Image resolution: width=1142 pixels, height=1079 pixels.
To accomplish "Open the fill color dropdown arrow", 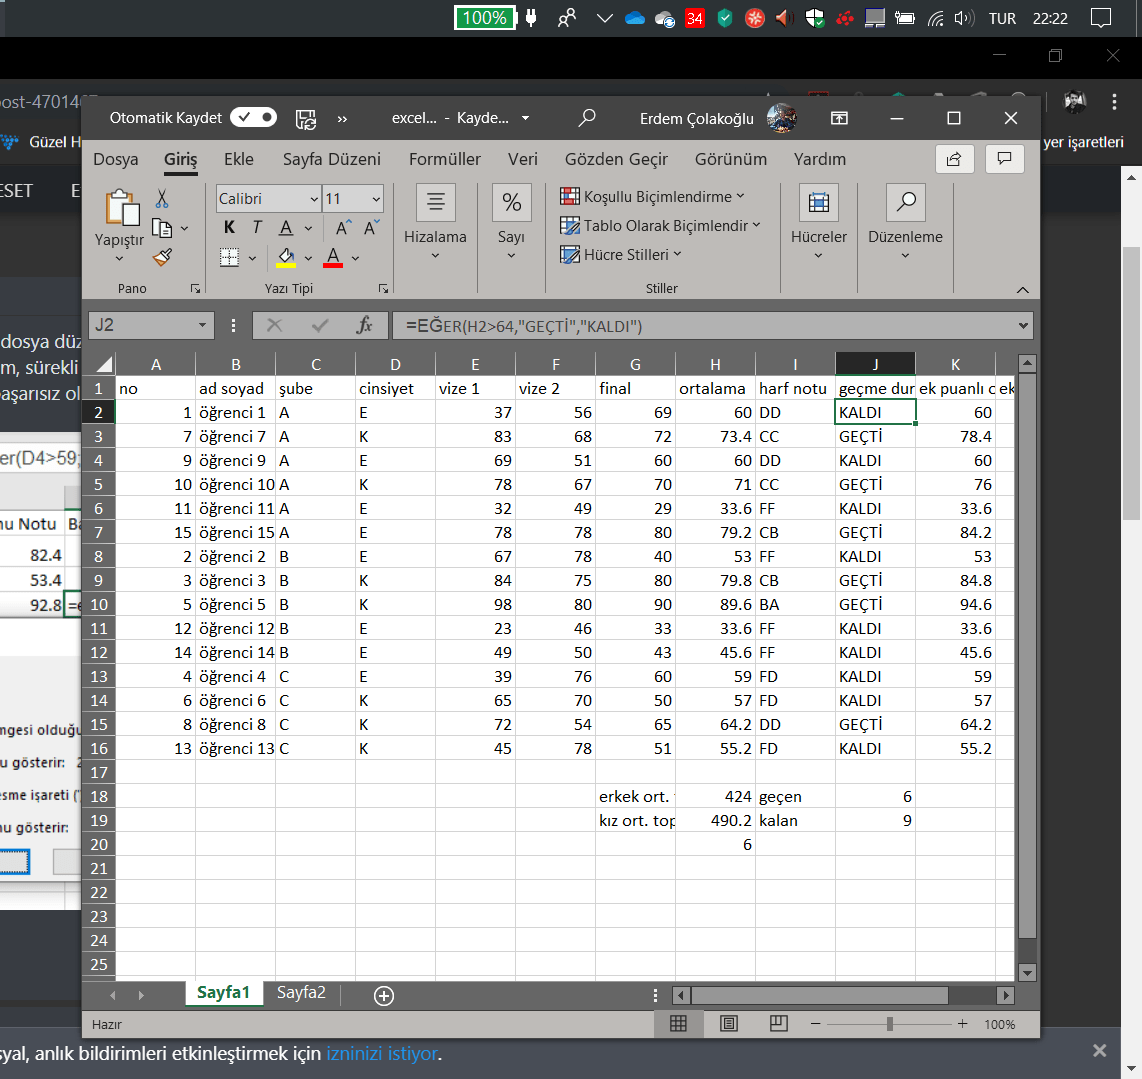I will tap(308, 258).
